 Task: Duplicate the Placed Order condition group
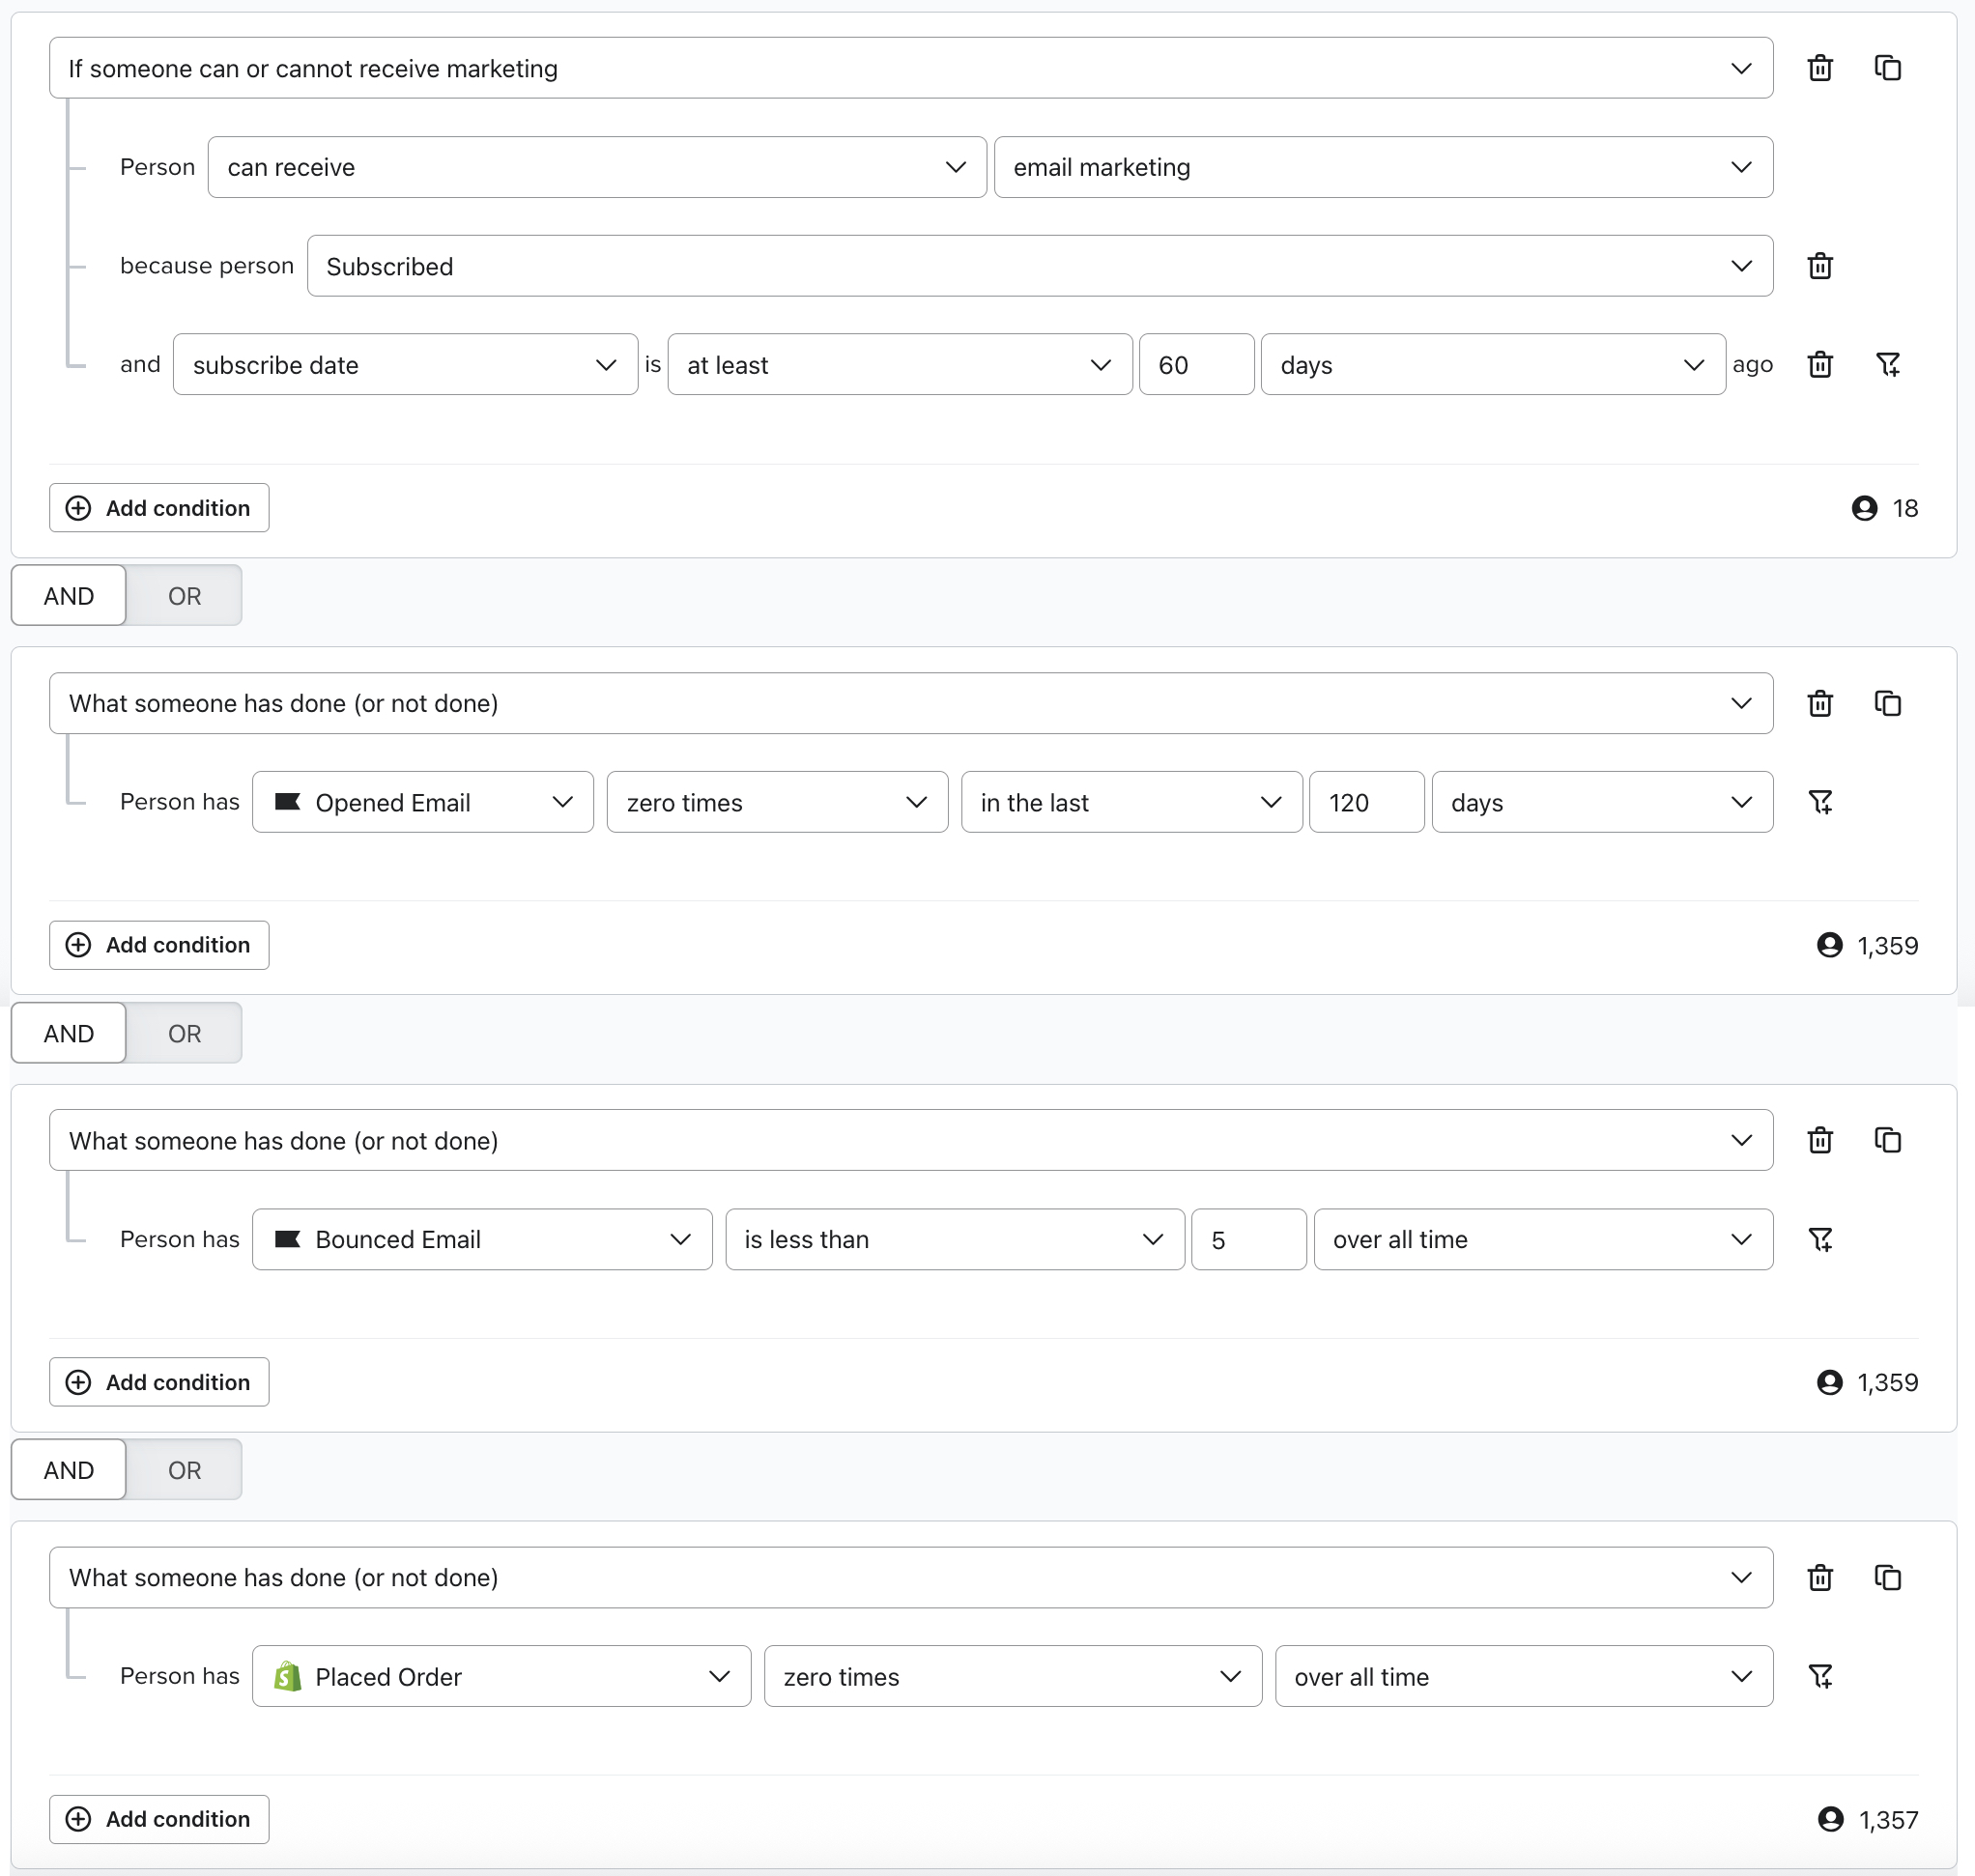[x=1886, y=1577]
